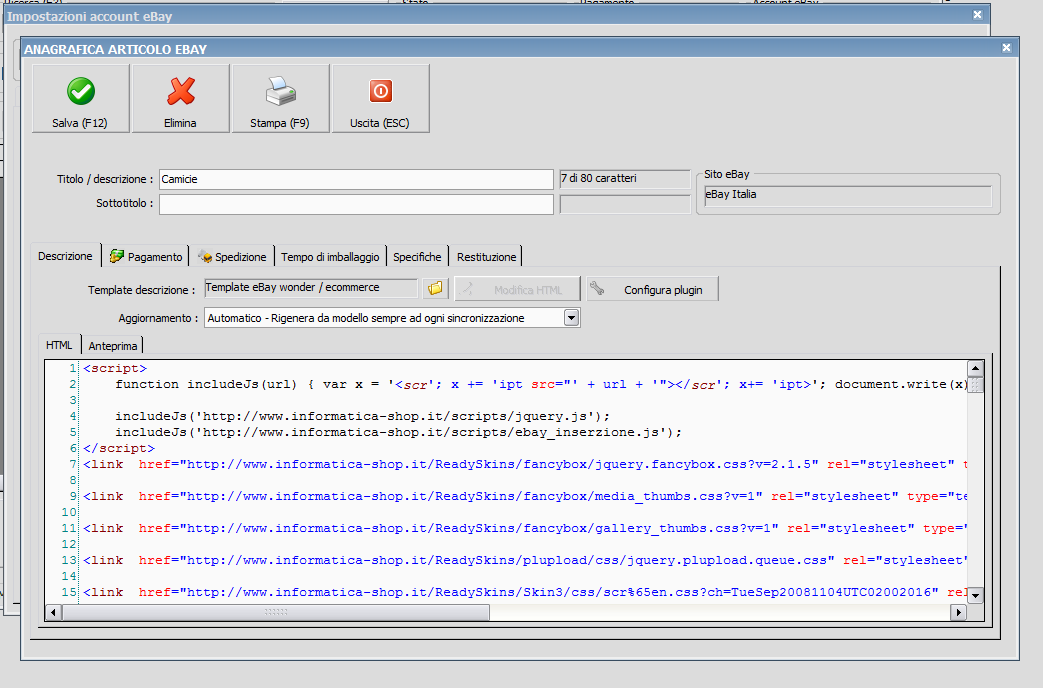This screenshot has height=688, width=1043.
Task: Click the closing </script> tag line 6
Action: [x=119, y=448]
